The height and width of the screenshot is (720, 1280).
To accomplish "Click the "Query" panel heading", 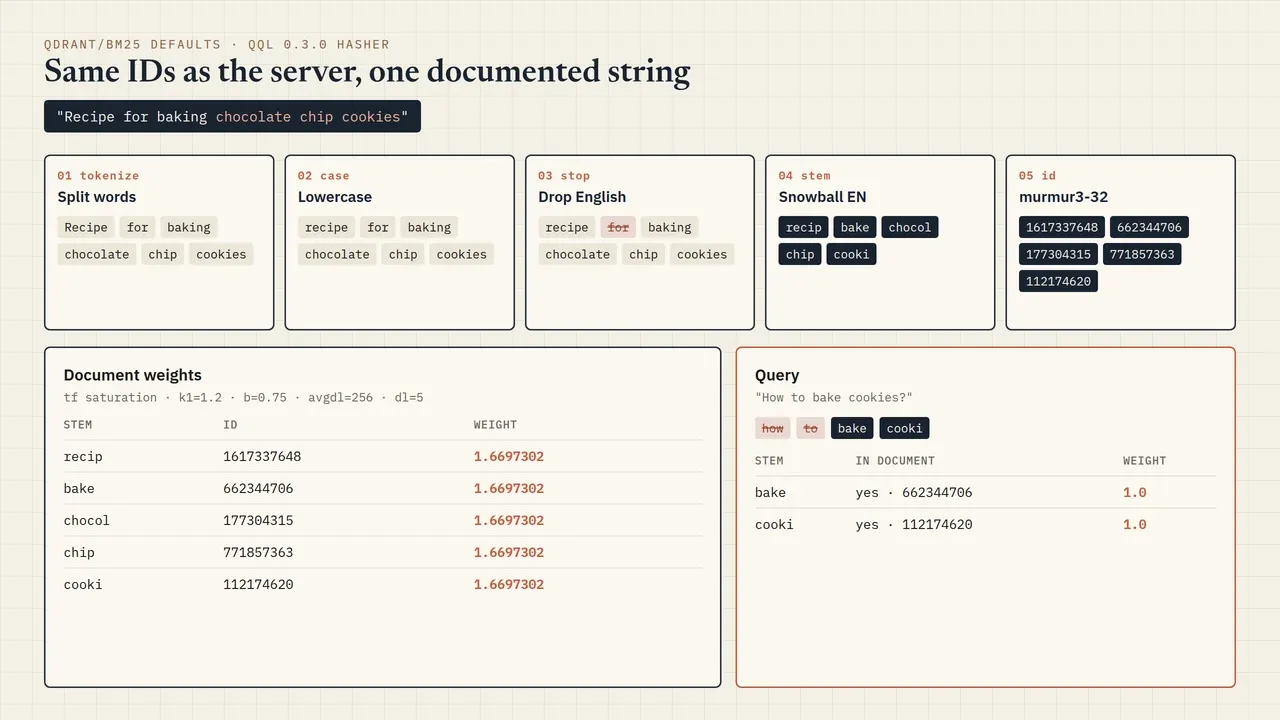I will 777,375.
